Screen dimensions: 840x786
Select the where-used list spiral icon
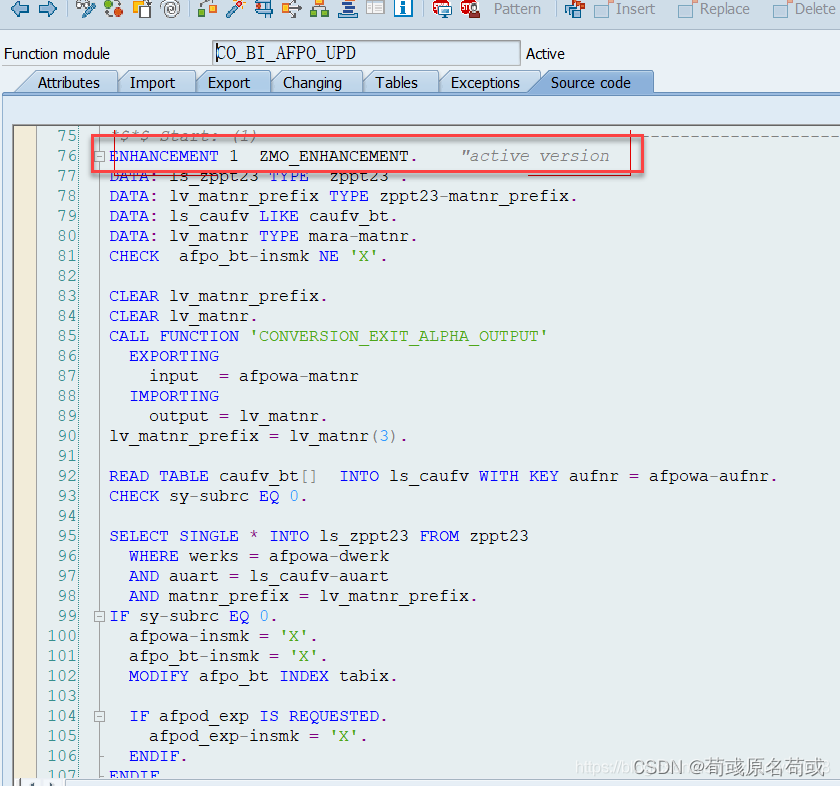pos(170,10)
